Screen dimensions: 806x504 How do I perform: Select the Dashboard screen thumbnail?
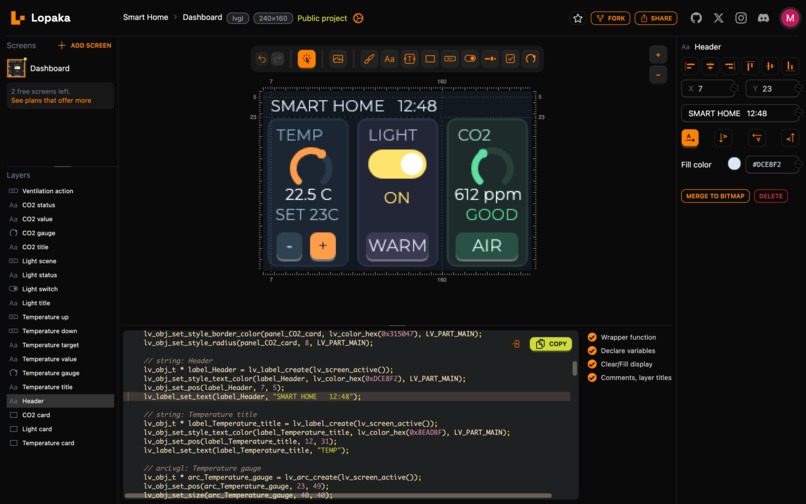pyautogui.click(x=16, y=68)
